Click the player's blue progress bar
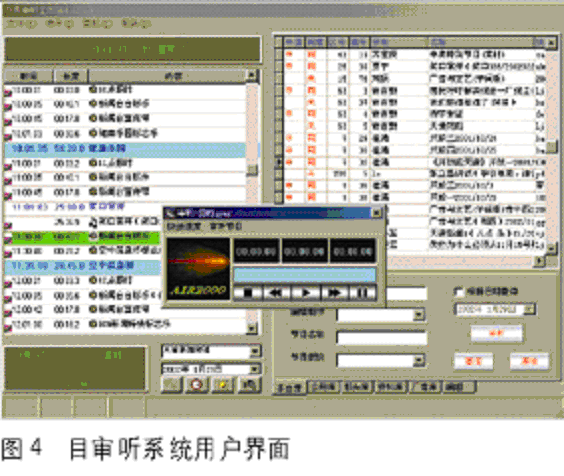Image resolution: width=564 pixels, height=476 pixels. (305, 275)
